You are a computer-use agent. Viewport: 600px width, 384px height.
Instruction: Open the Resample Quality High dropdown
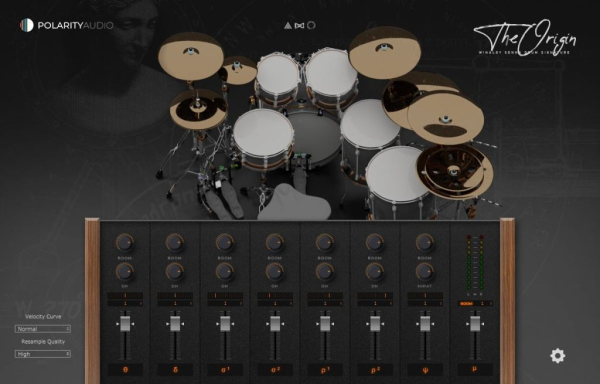tap(43, 354)
